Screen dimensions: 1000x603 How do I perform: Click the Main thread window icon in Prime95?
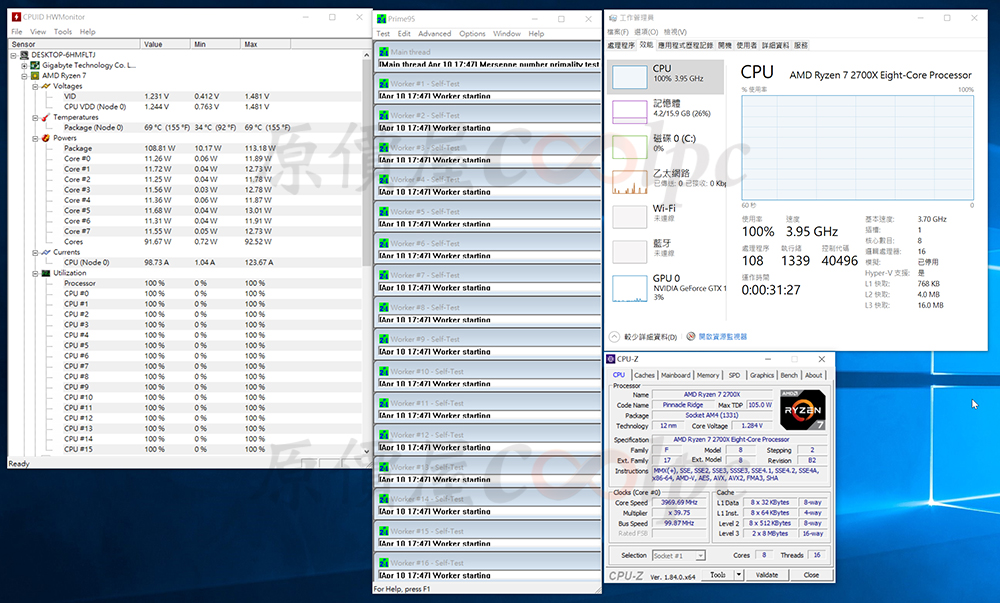click(384, 52)
